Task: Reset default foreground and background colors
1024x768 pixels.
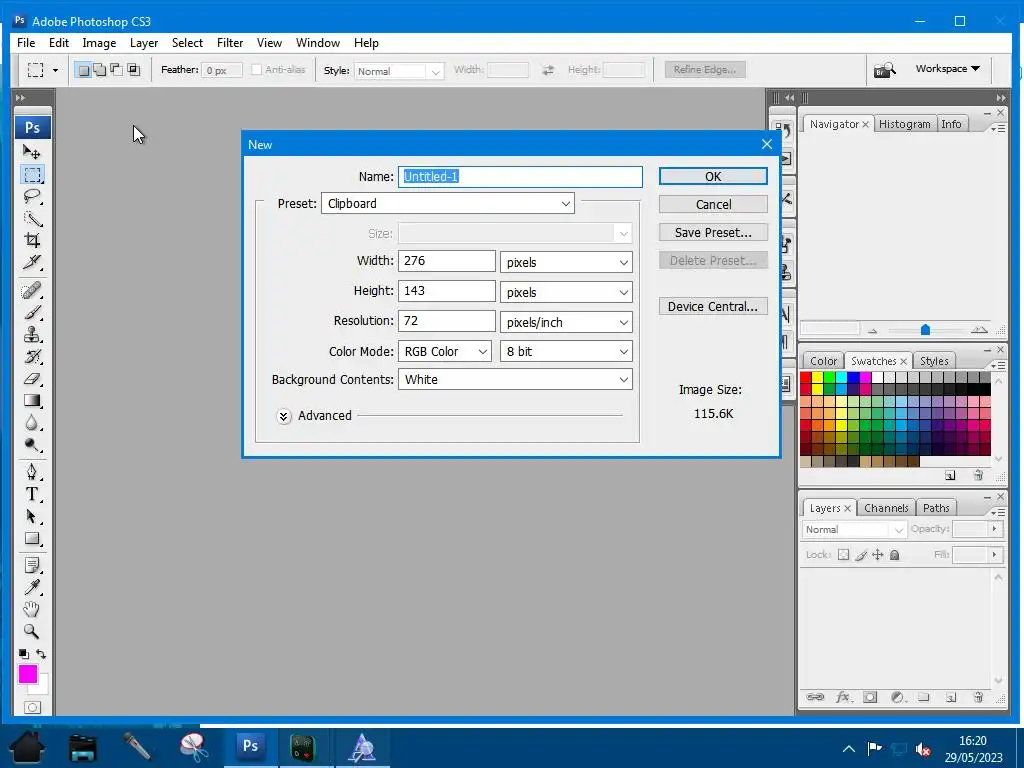Action: (24, 654)
